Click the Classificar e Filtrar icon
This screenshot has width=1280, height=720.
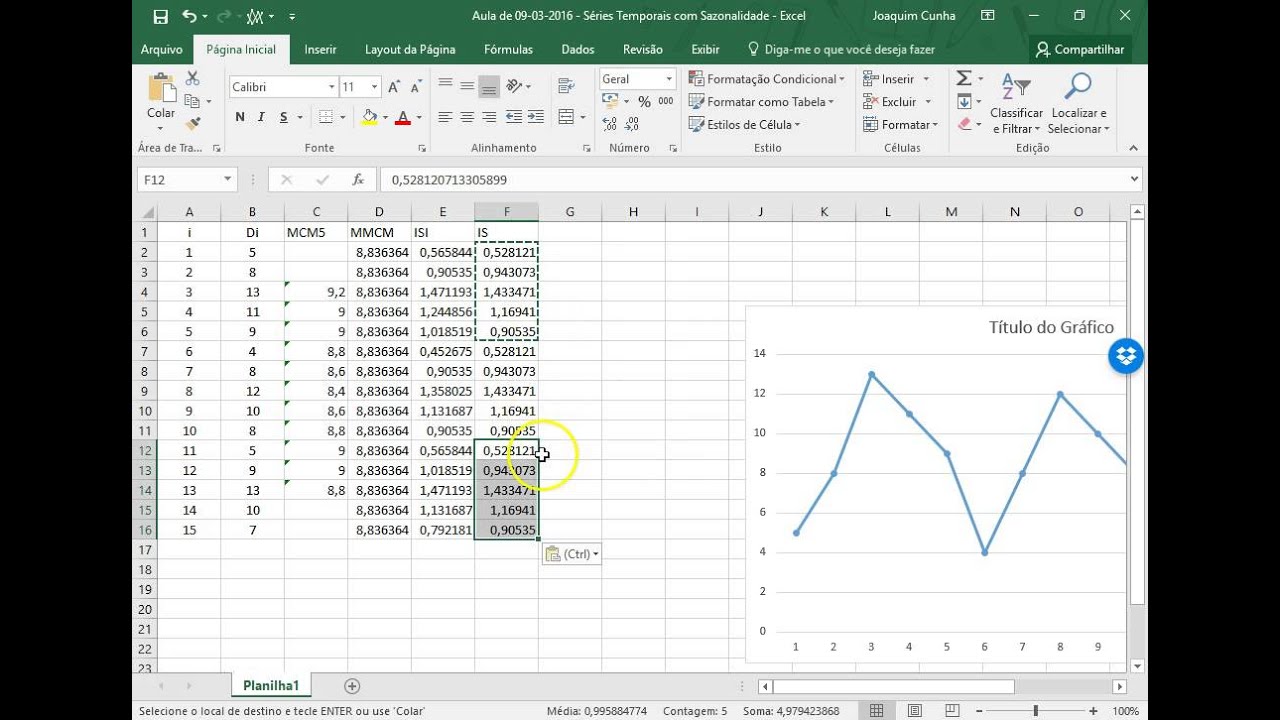[x=1016, y=103]
